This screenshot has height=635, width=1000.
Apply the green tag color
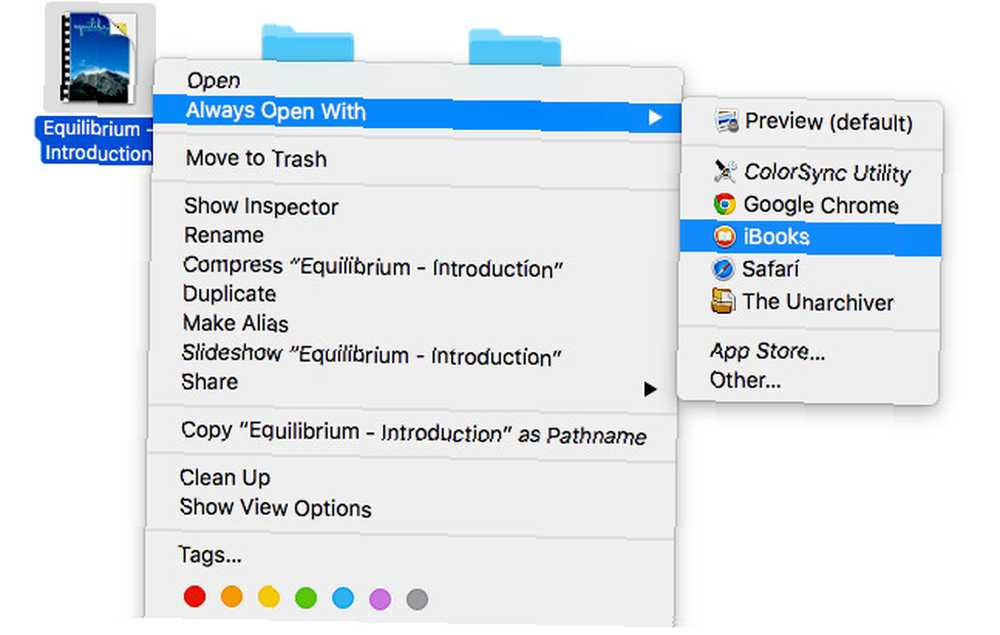pos(306,598)
